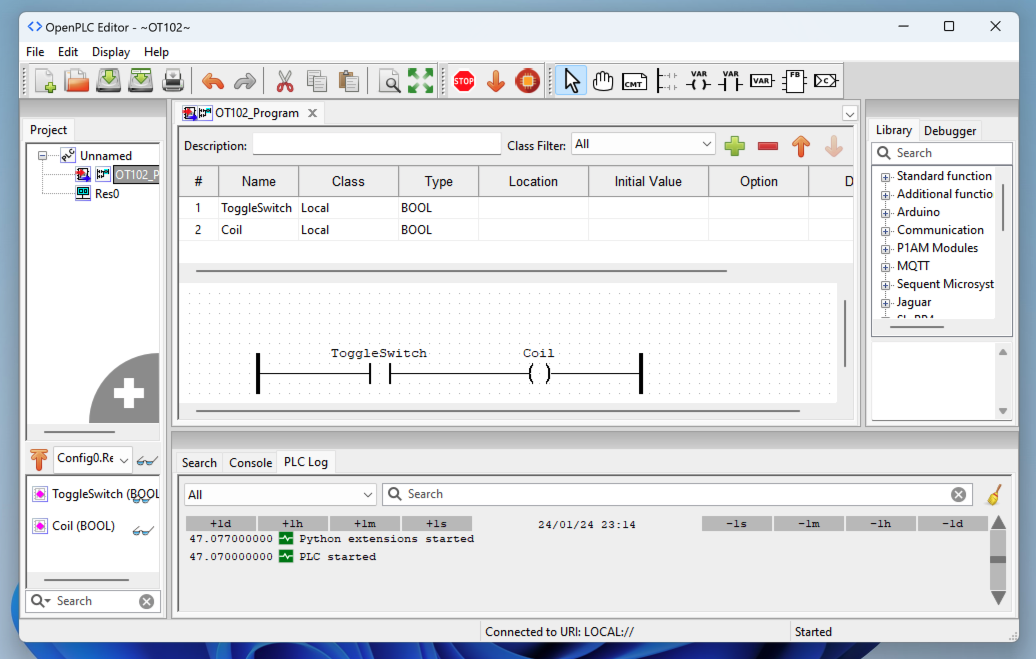Create a new project from toolbar
Viewport: 1036px width, 659px height.
click(x=44, y=81)
